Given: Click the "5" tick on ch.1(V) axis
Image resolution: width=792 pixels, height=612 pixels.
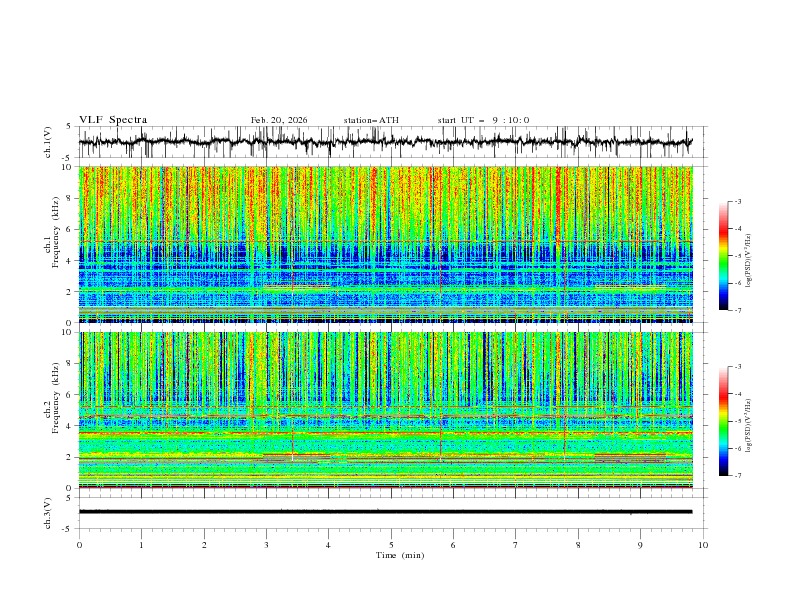Looking at the screenshot, I should (x=71, y=126).
